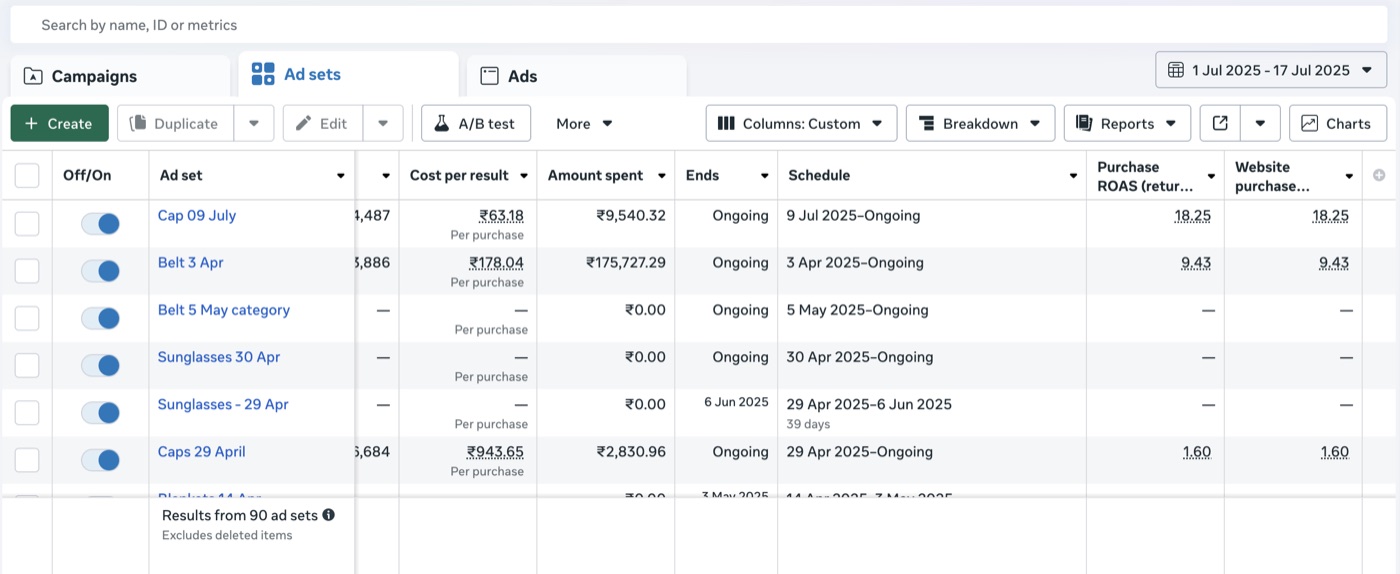Screen dimensions: 1400x574
Task: Toggle off the Cap 09 July ad set
Action: tap(101, 224)
